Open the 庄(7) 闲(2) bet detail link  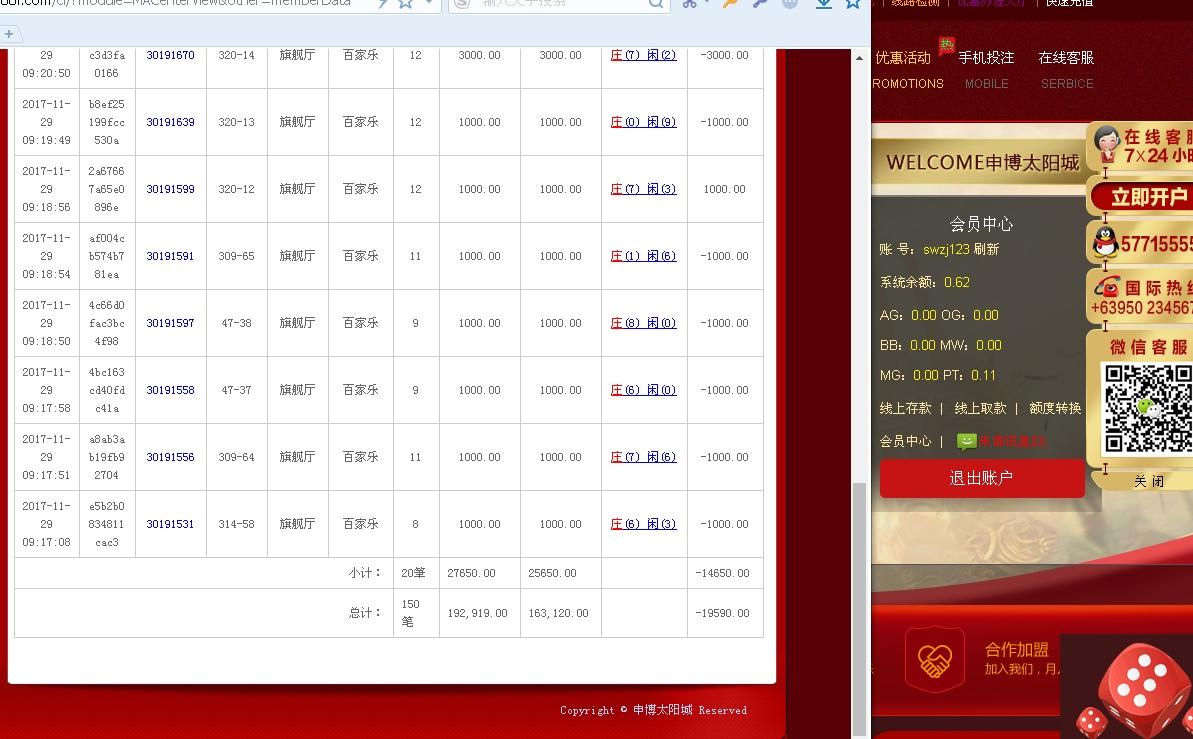point(644,55)
